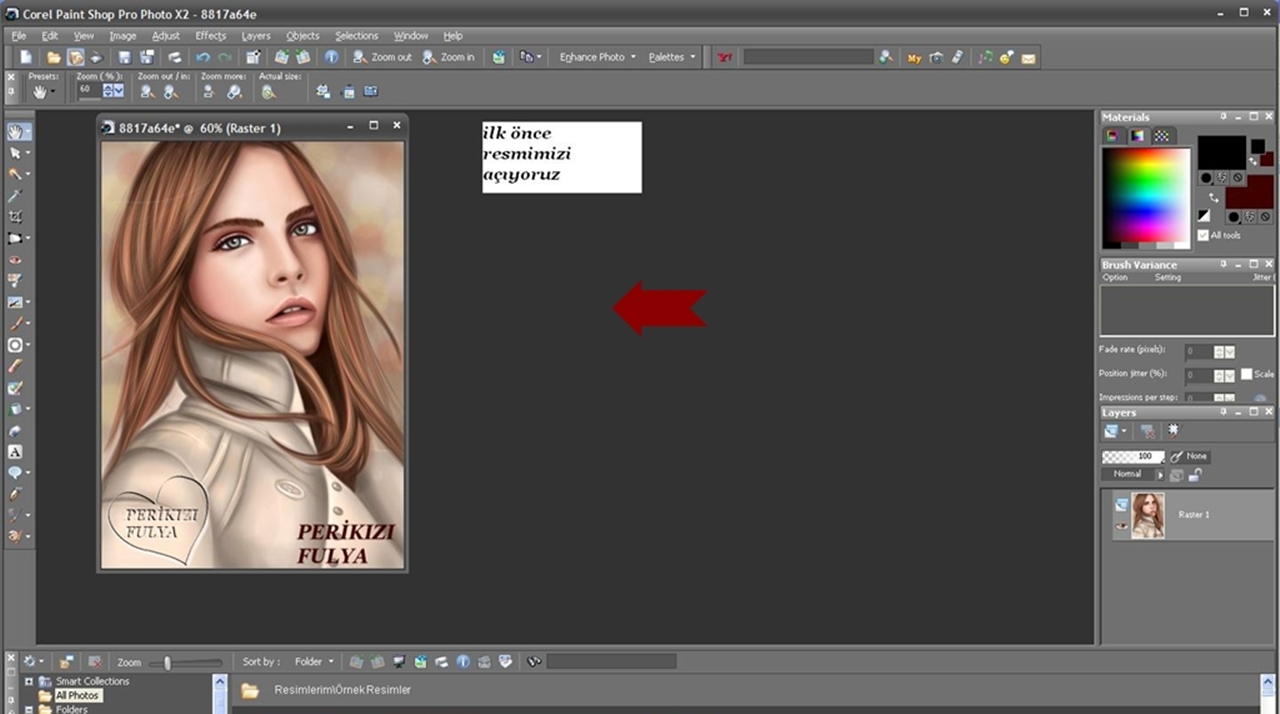1280x714 pixels.
Task: Open the Enhance Photo dropdown
Action: click(597, 58)
